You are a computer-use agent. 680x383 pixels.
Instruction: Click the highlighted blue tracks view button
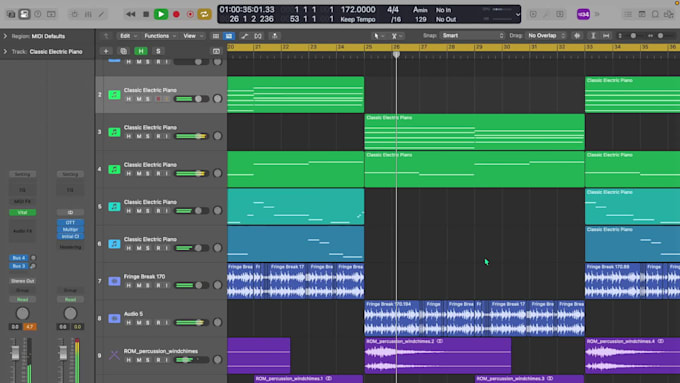(x=229, y=36)
